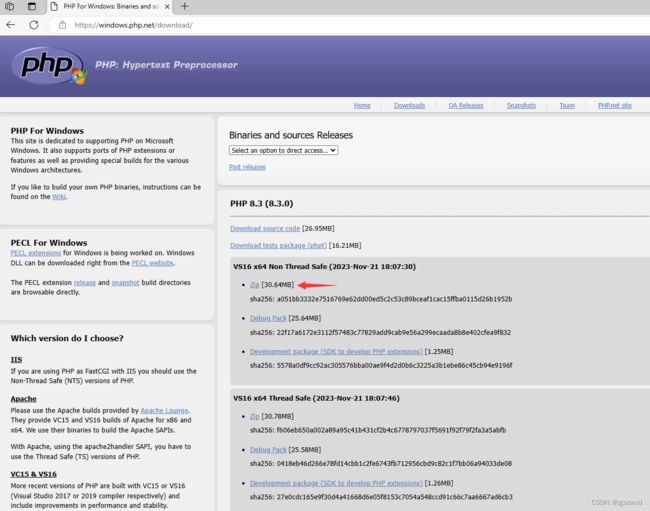Click the IIS subheading in sidebar
This screenshot has width=650, height=511.
click(x=16, y=360)
